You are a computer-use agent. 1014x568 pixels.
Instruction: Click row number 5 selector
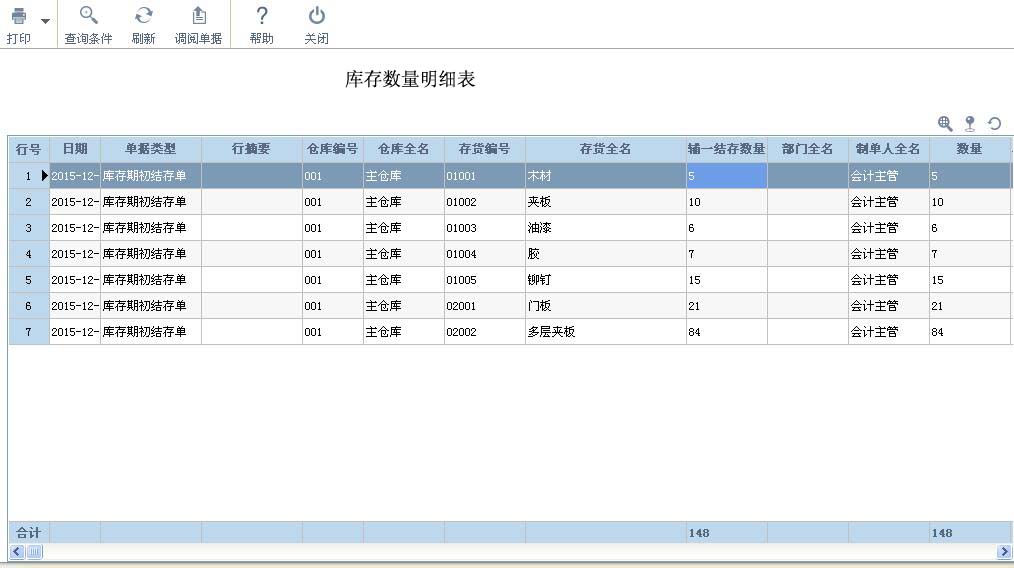pyautogui.click(x=28, y=280)
